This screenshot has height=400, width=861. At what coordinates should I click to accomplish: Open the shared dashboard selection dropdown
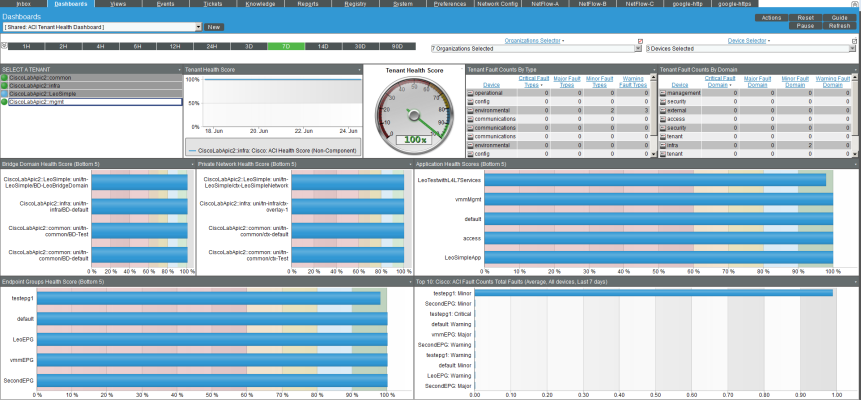[x=101, y=27]
